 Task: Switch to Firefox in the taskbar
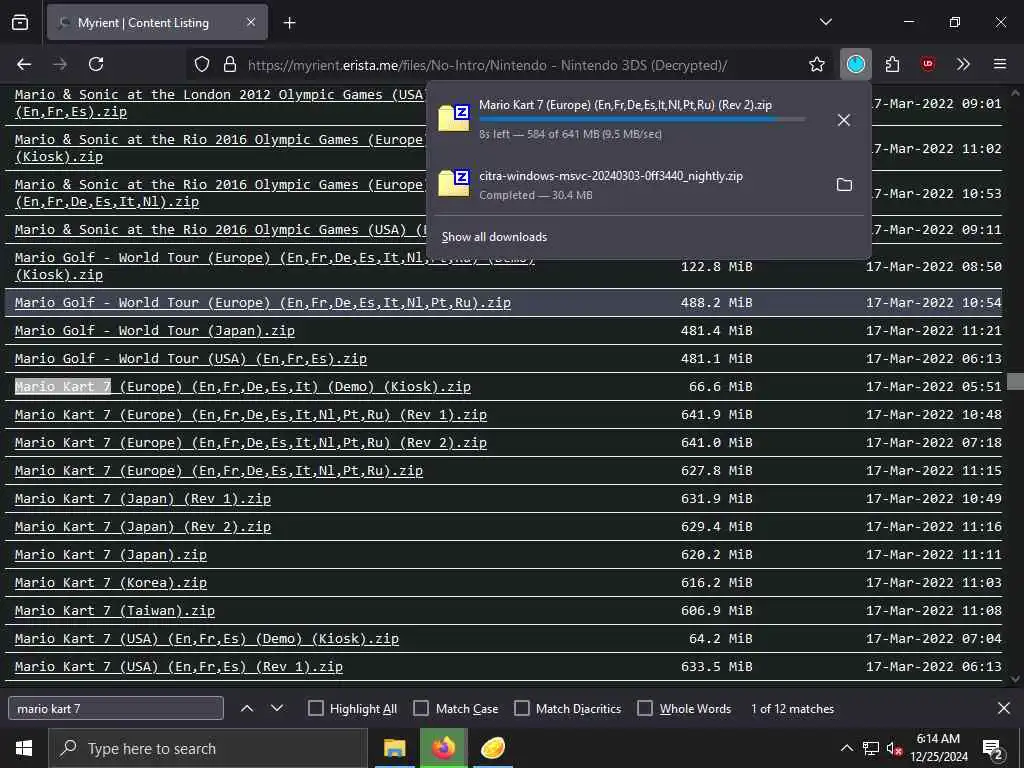443,748
